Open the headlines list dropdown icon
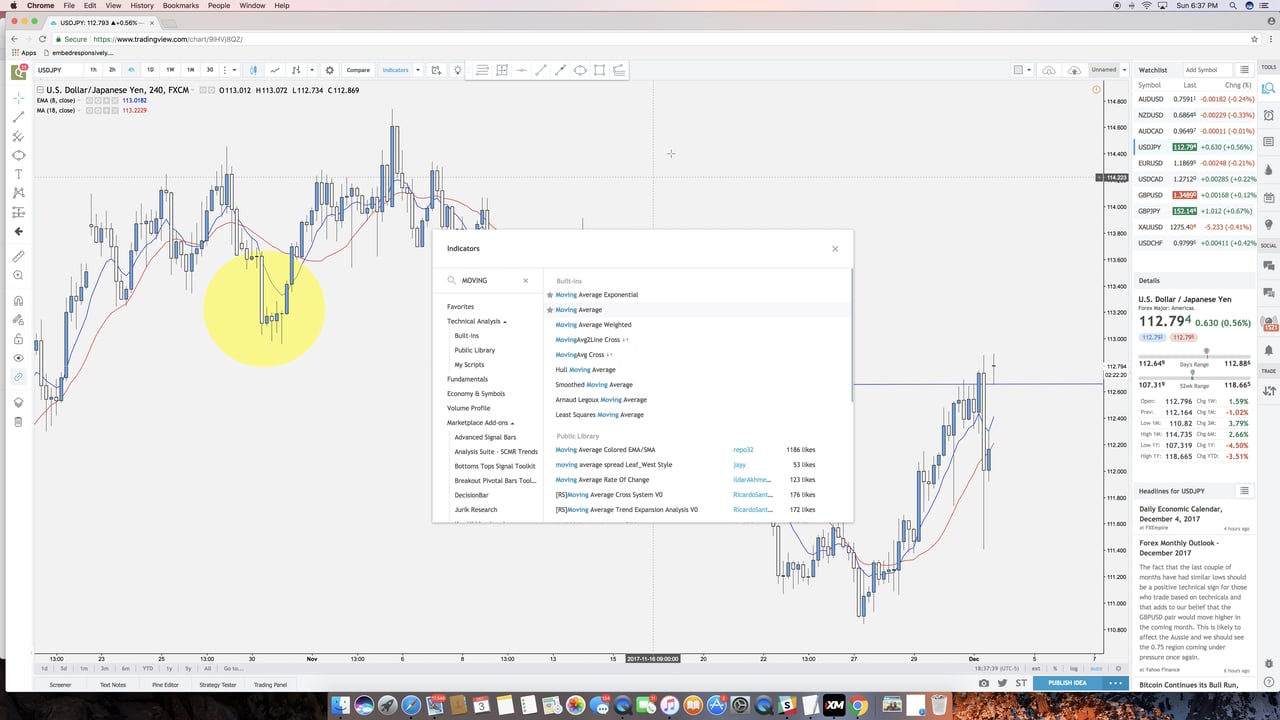 pyautogui.click(x=1244, y=491)
